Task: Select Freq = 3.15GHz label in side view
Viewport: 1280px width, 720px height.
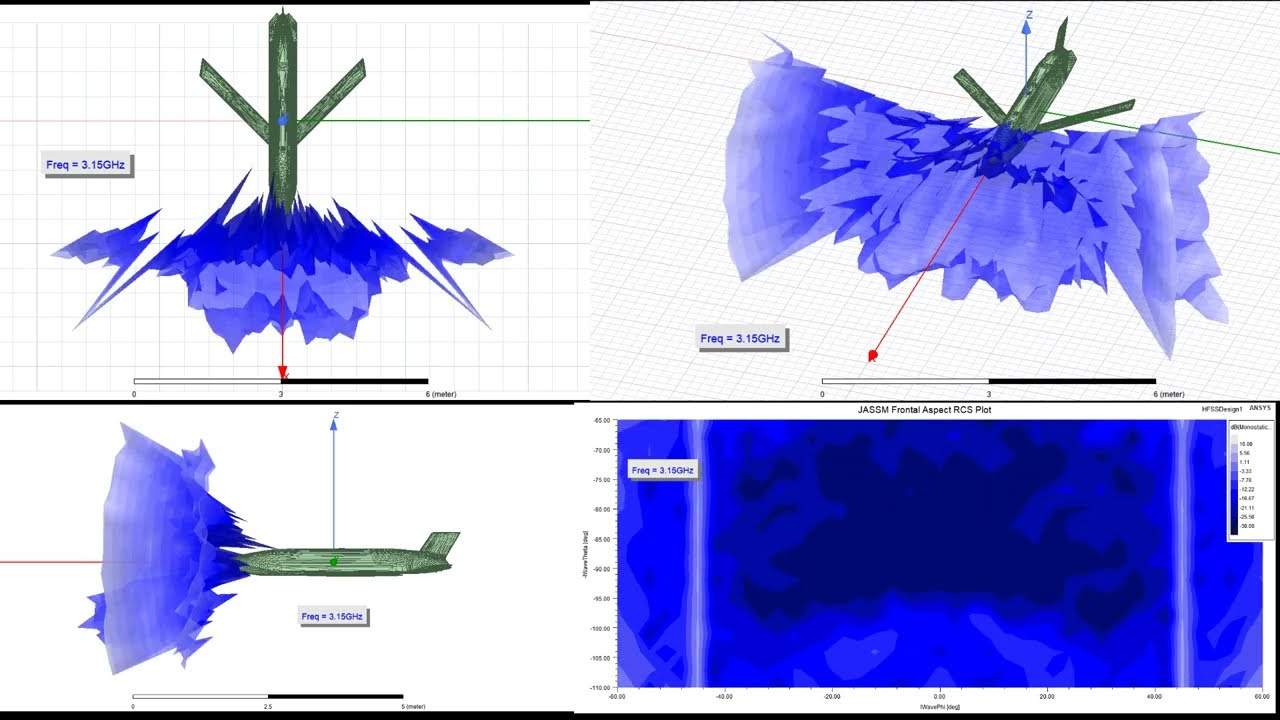Action: pos(335,617)
